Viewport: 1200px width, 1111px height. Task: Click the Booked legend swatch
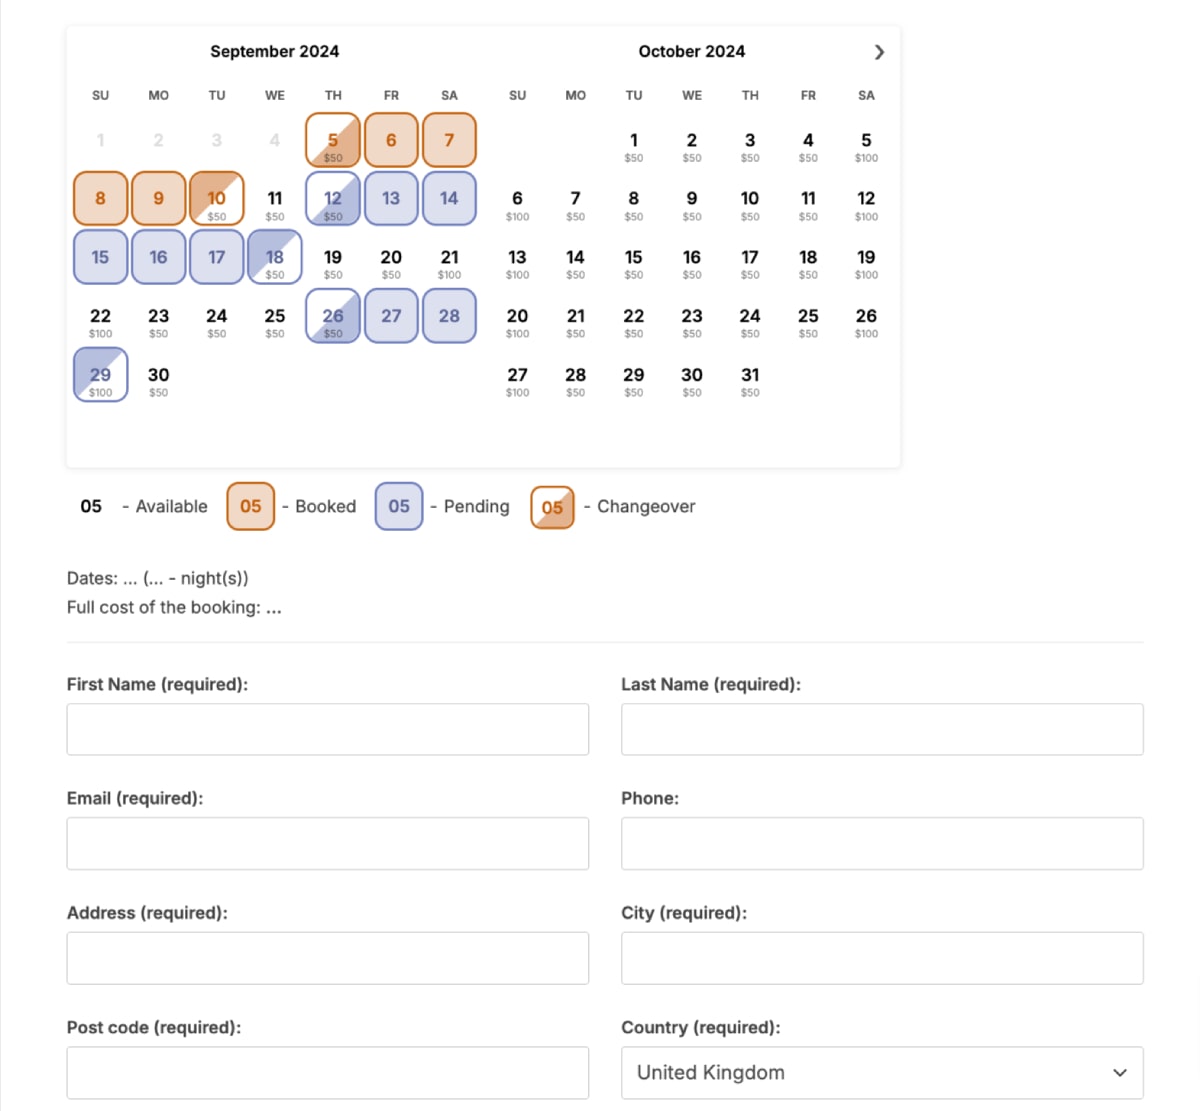coord(251,506)
